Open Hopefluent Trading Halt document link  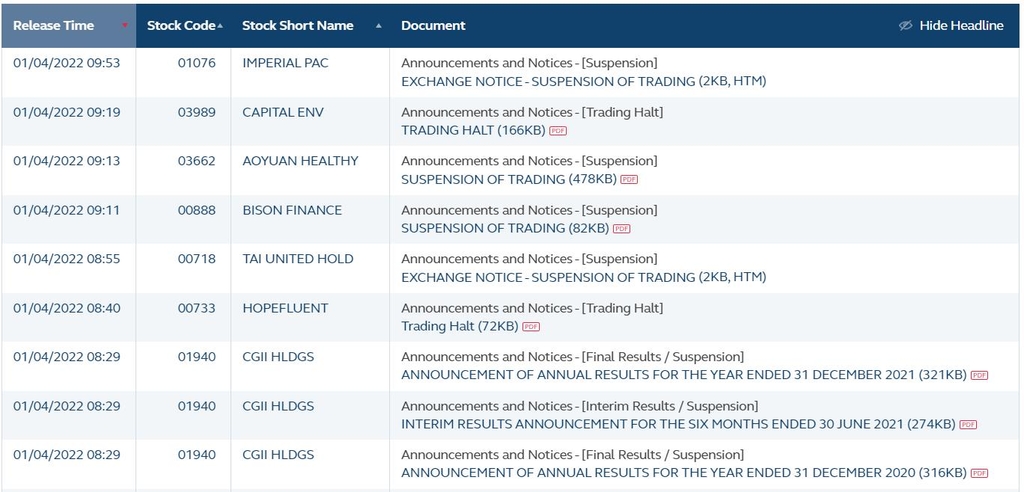pos(459,326)
